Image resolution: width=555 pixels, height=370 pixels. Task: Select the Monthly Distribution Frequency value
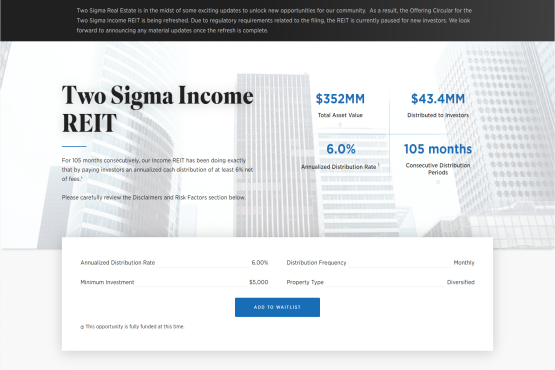pyautogui.click(x=464, y=263)
